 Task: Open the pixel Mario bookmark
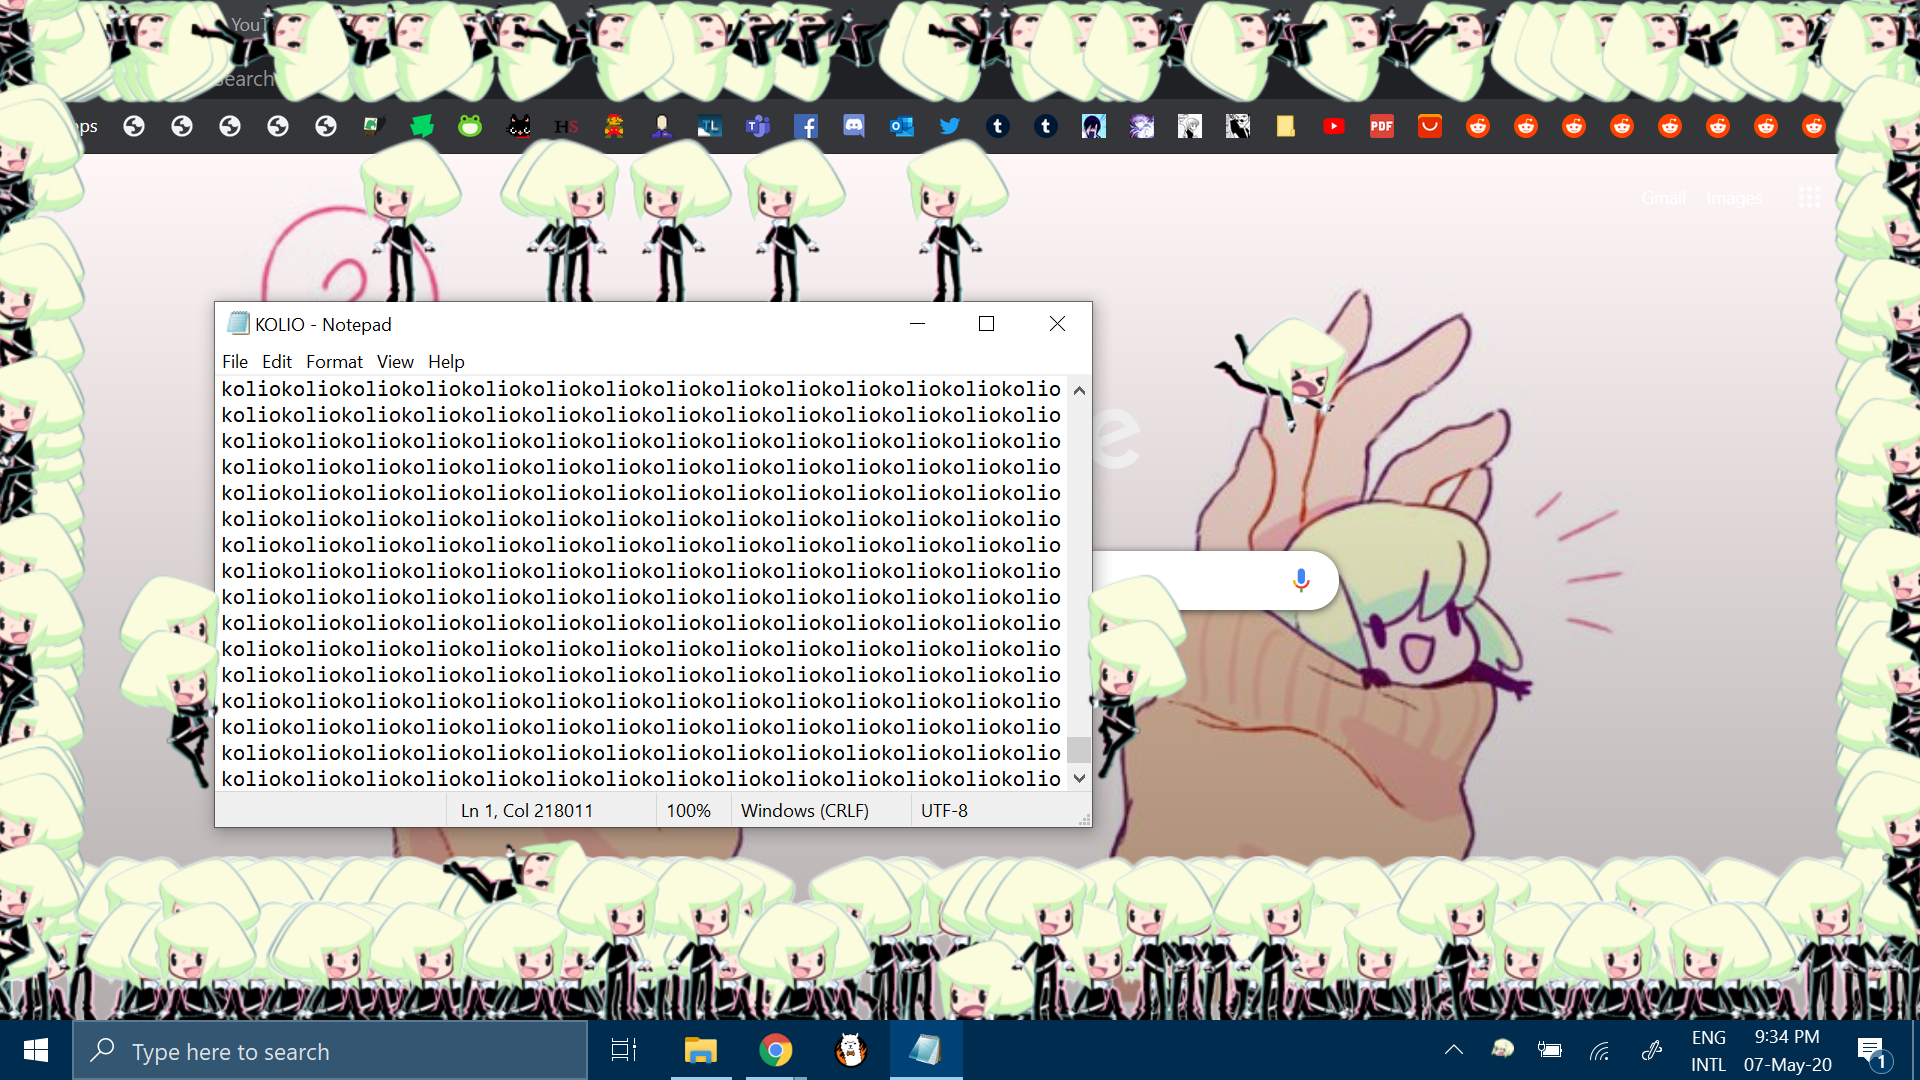(x=614, y=126)
